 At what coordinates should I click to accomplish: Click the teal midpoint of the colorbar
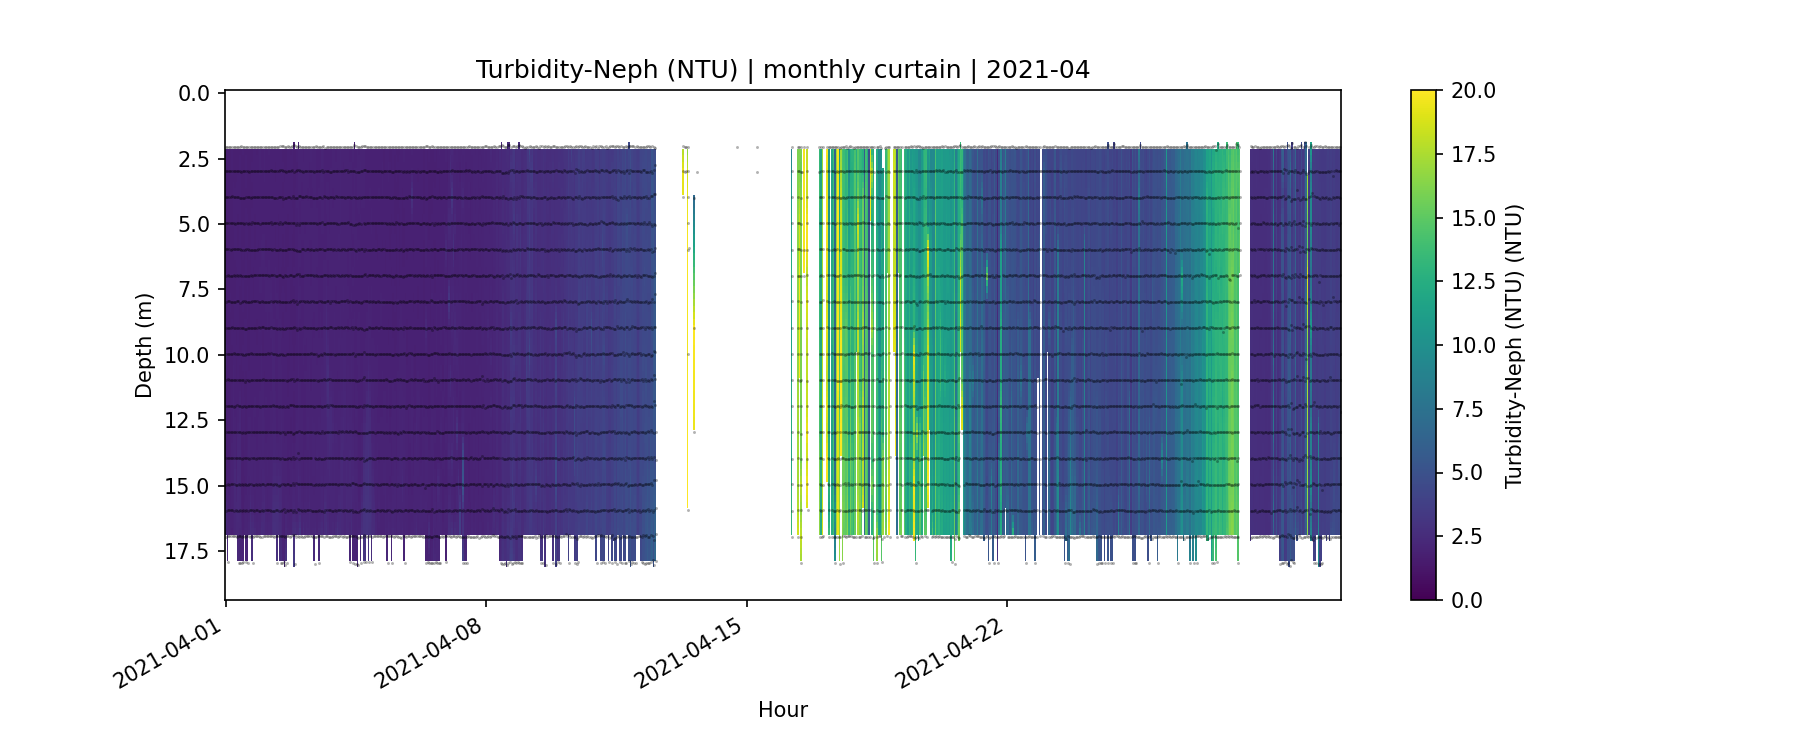click(x=1423, y=345)
